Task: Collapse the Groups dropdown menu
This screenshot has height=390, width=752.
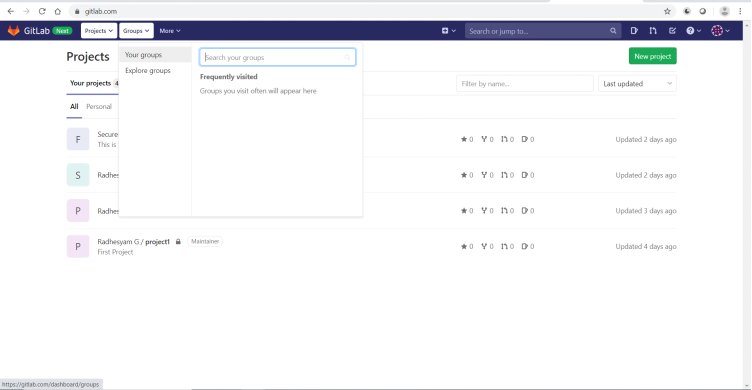Action: tap(136, 31)
